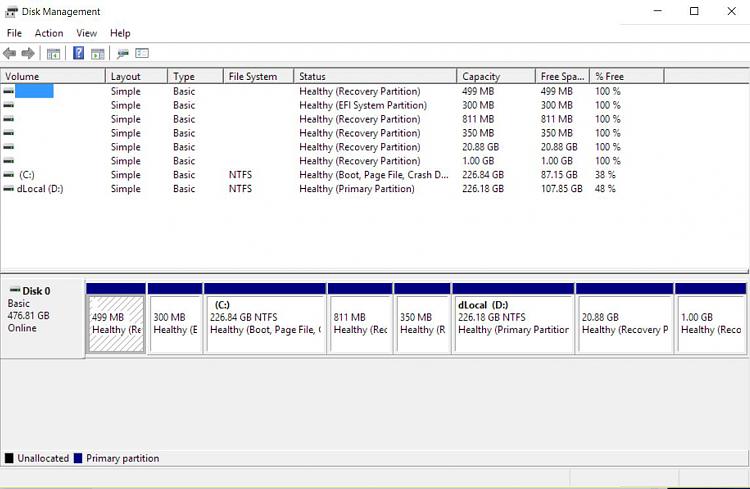Sort by the Capacity column header
The image size is (750, 489).
point(496,76)
